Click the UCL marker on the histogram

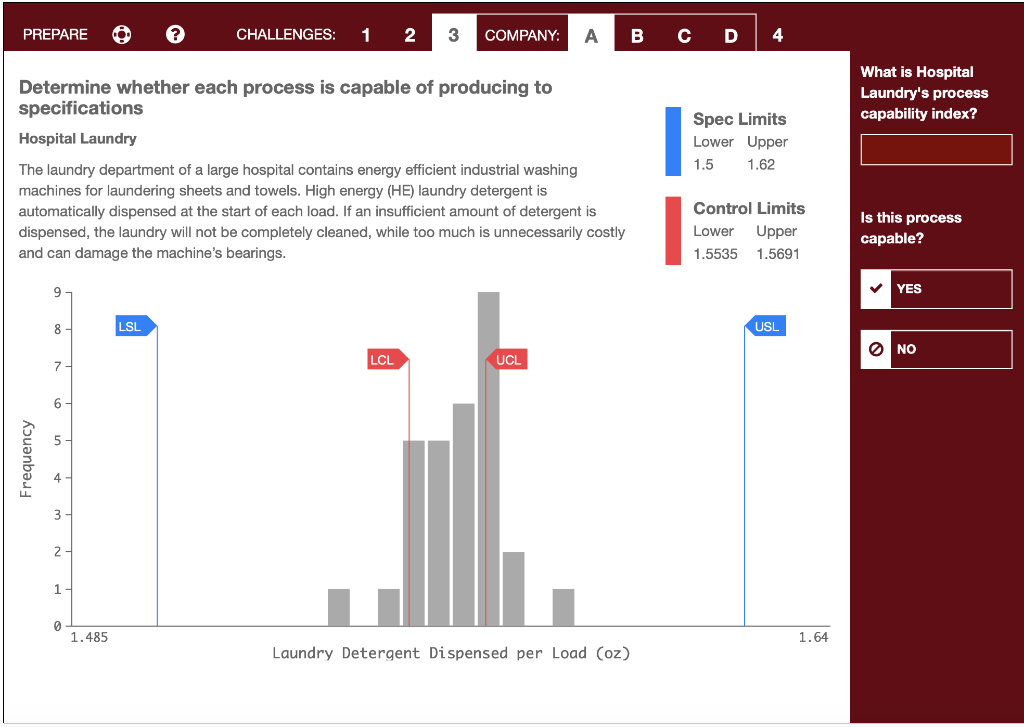click(507, 359)
